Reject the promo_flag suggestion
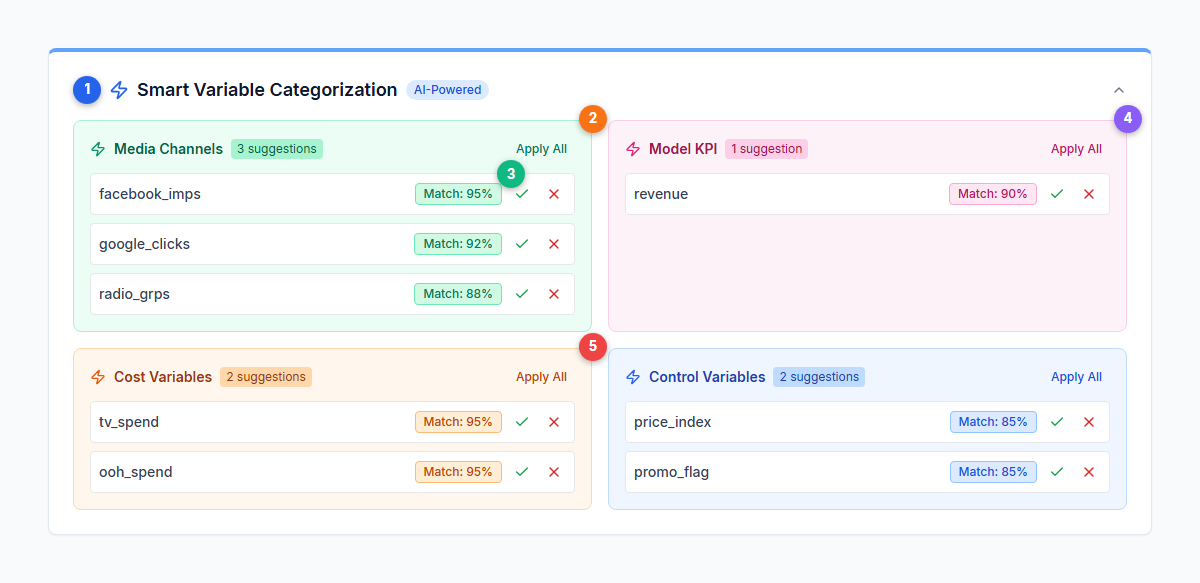Image resolution: width=1200 pixels, height=583 pixels. pyautogui.click(x=1089, y=472)
